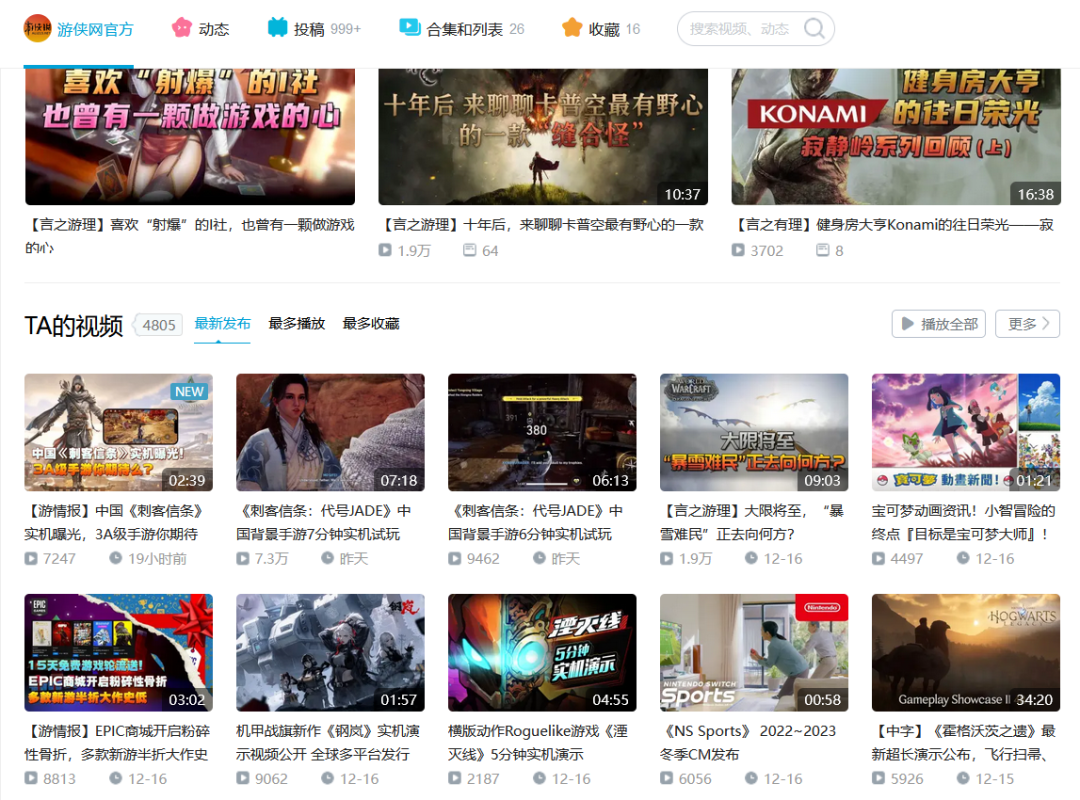Screen dimensions: 1080x800
Task: Click the 播放全部 button
Action: point(938,323)
